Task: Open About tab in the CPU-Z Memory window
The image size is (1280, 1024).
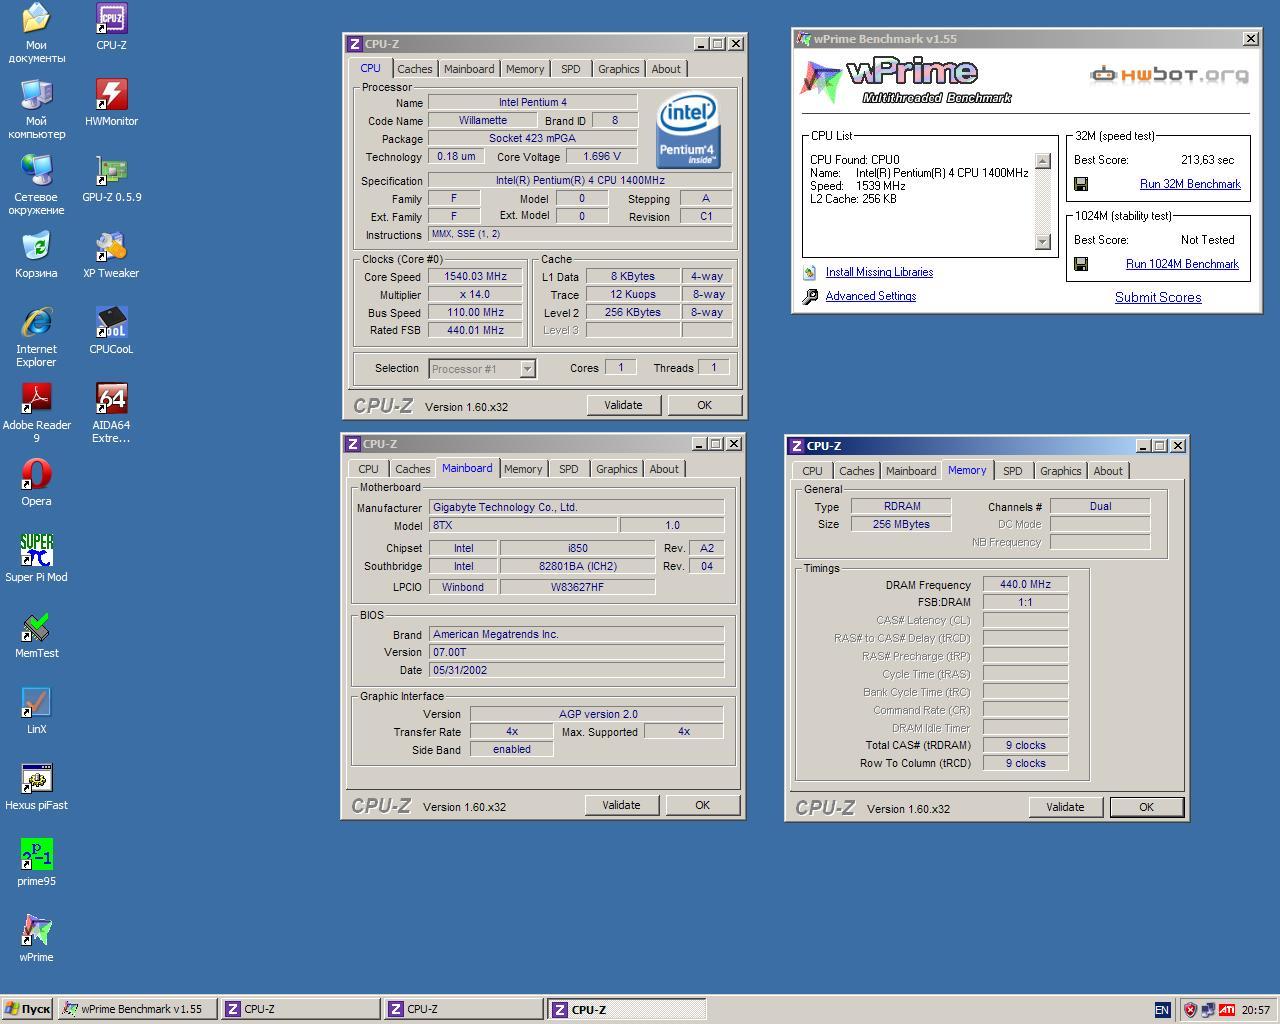Action: point(1108,471)
